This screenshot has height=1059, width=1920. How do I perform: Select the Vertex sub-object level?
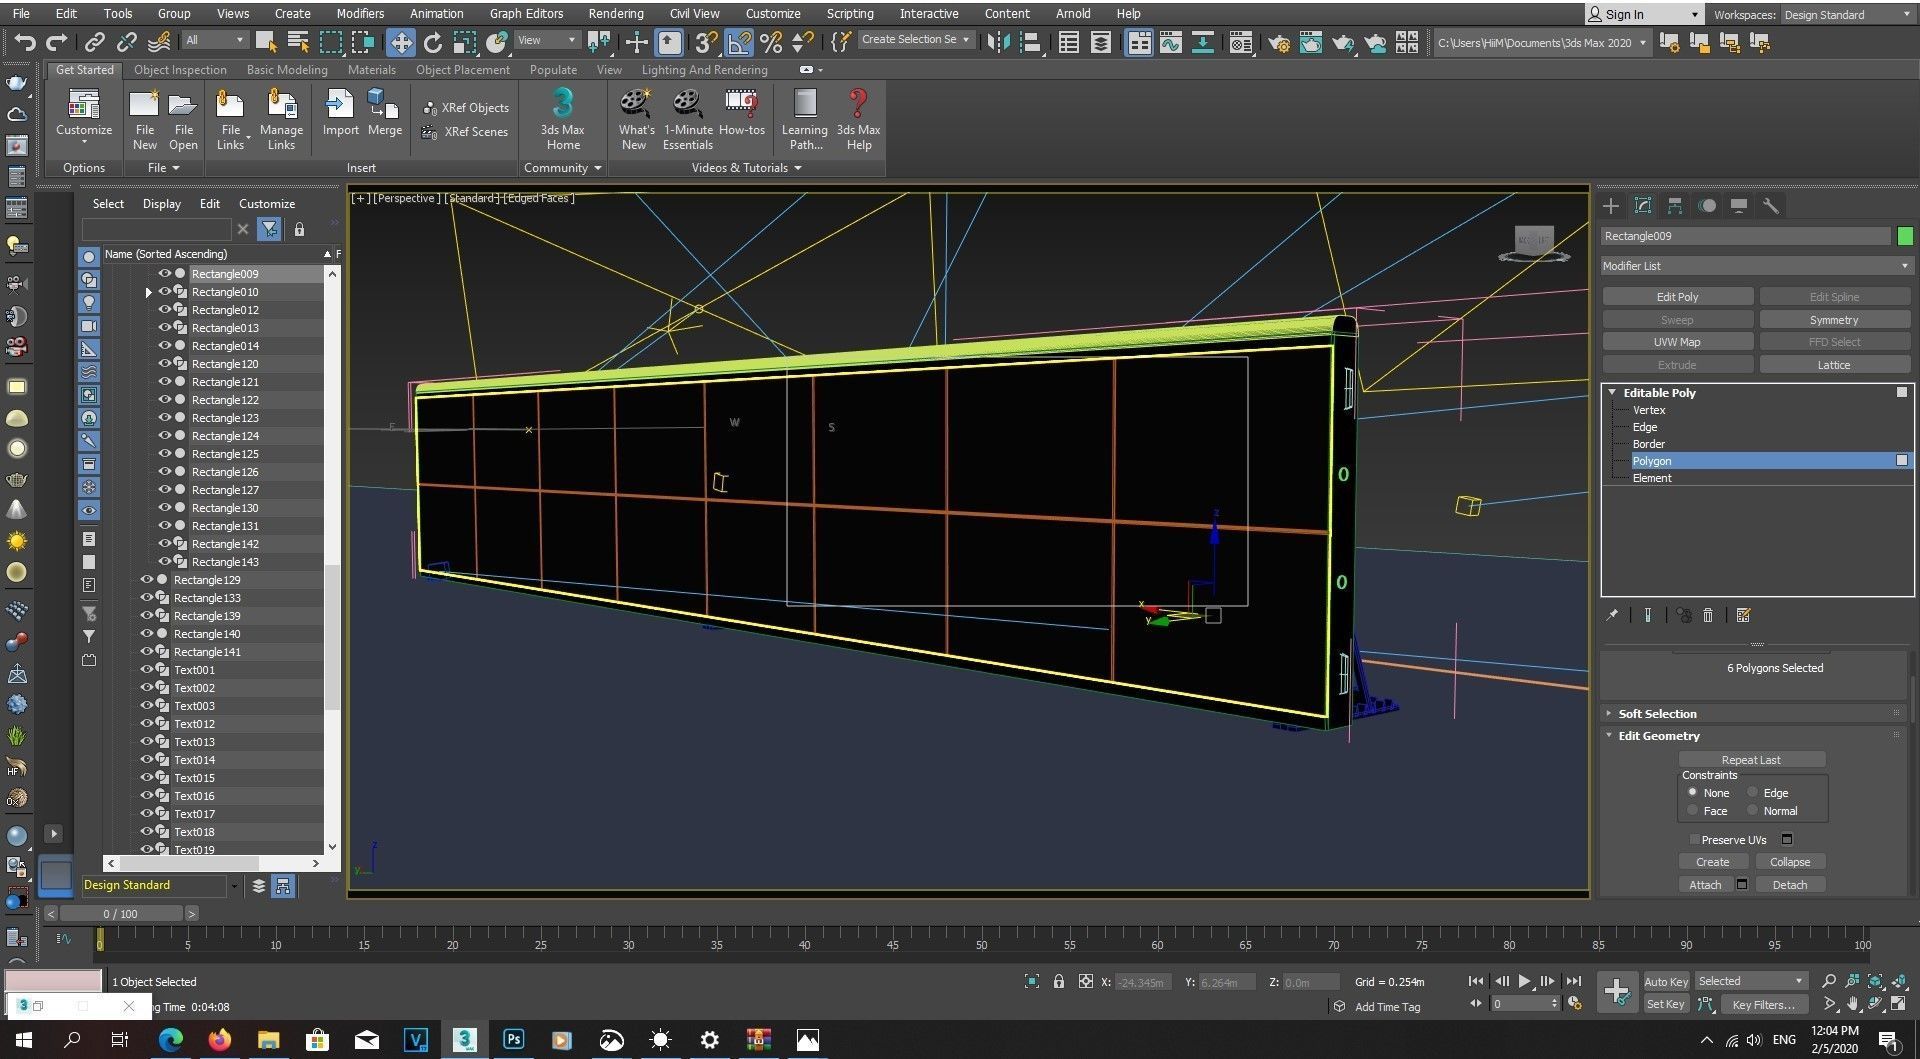pos(1649,410)
